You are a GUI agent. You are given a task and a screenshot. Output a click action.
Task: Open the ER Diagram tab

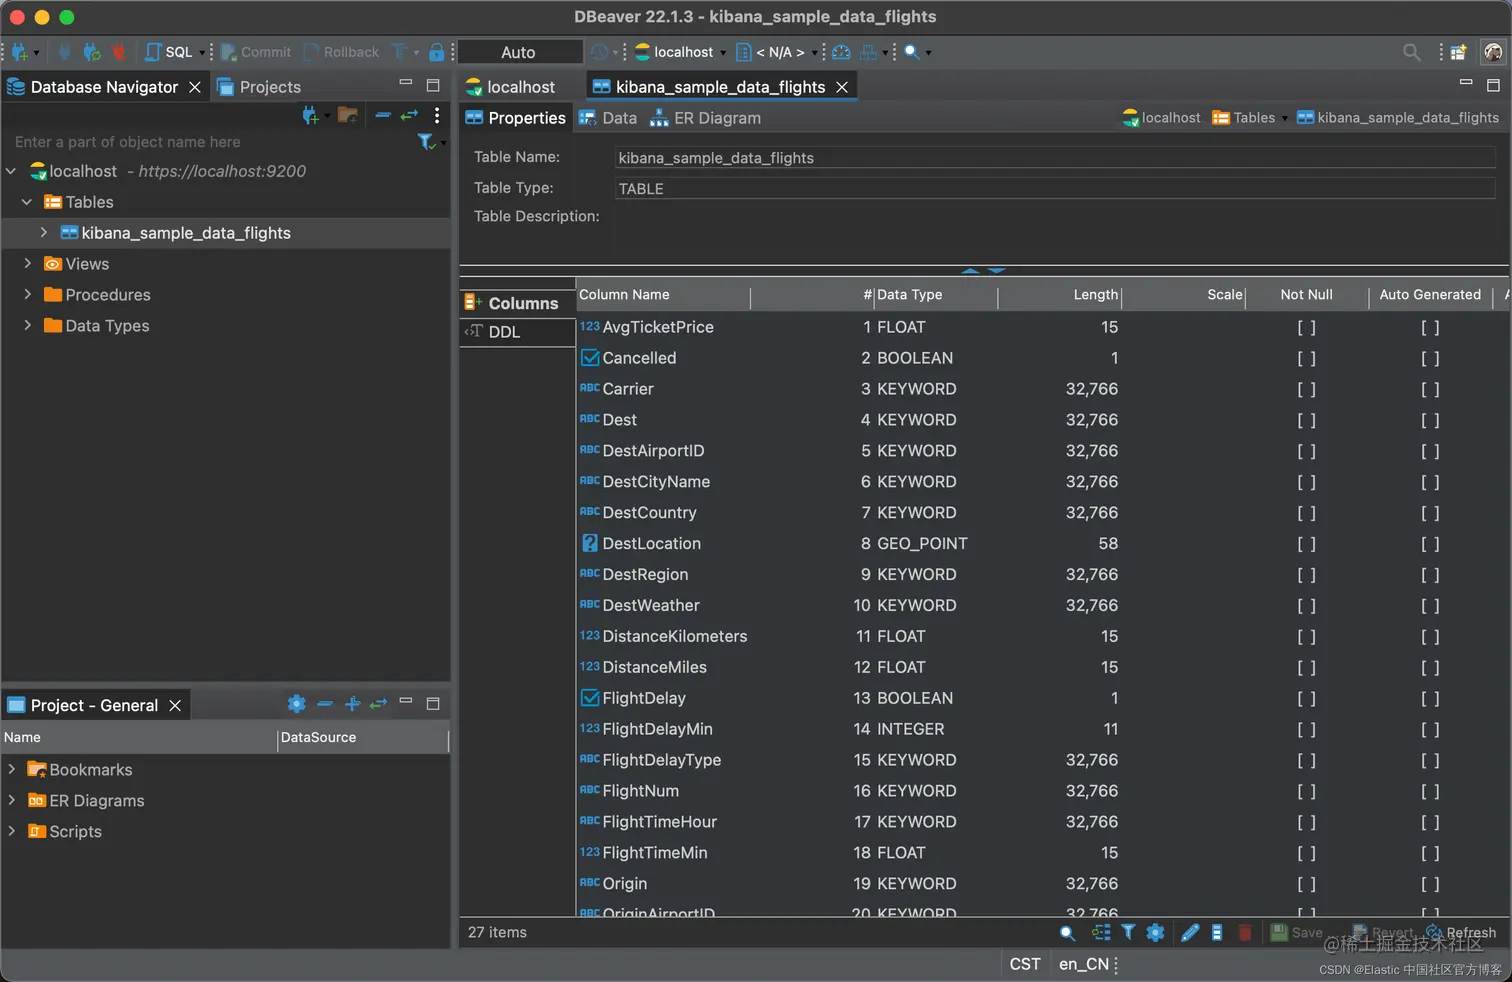(x=705, y=118)
